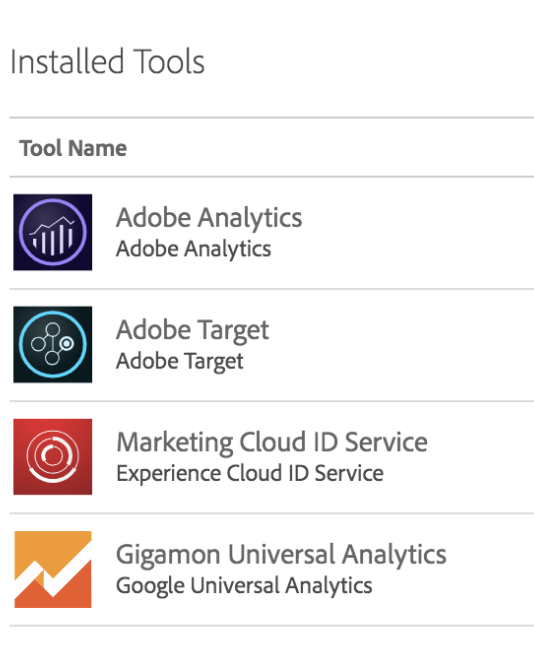Screen dimensions: 534x664
Task: Click the Gigamon Universal Analytics icon
Action: click(53, 569)
